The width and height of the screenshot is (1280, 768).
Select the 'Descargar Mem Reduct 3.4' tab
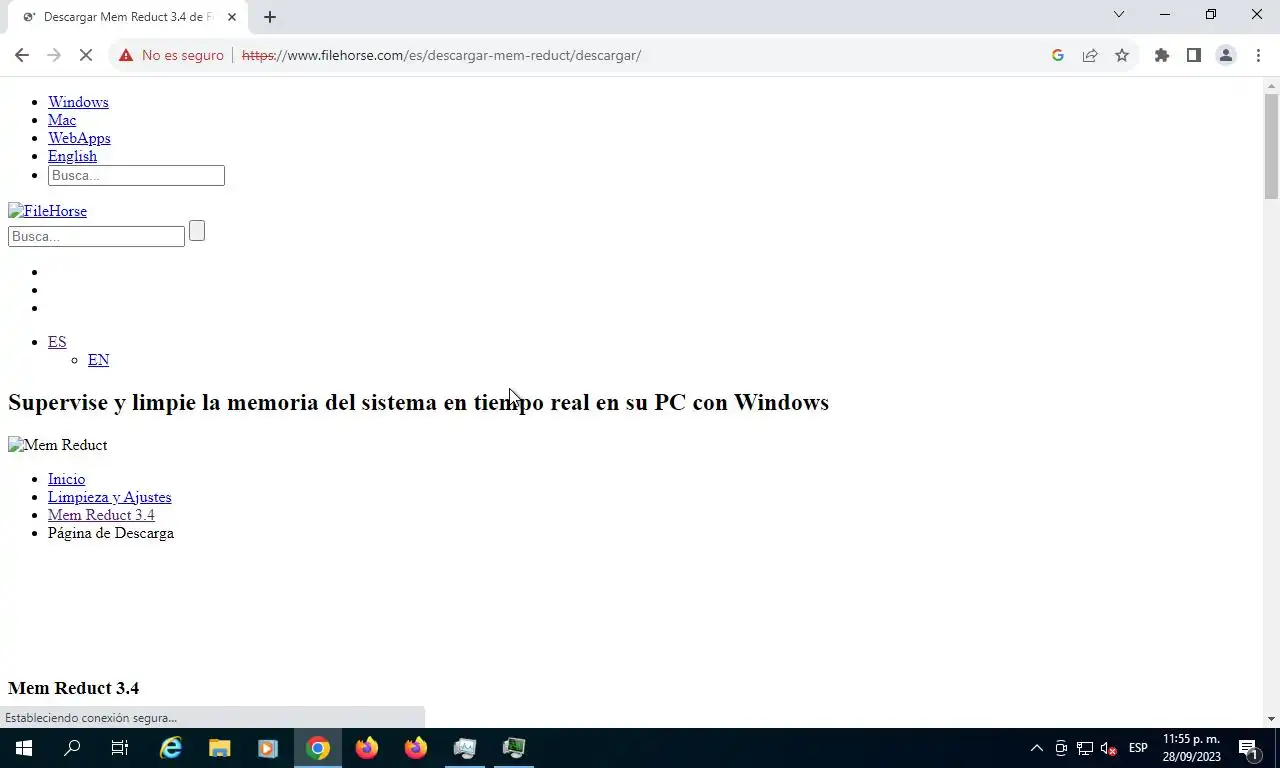pos(128,17)
